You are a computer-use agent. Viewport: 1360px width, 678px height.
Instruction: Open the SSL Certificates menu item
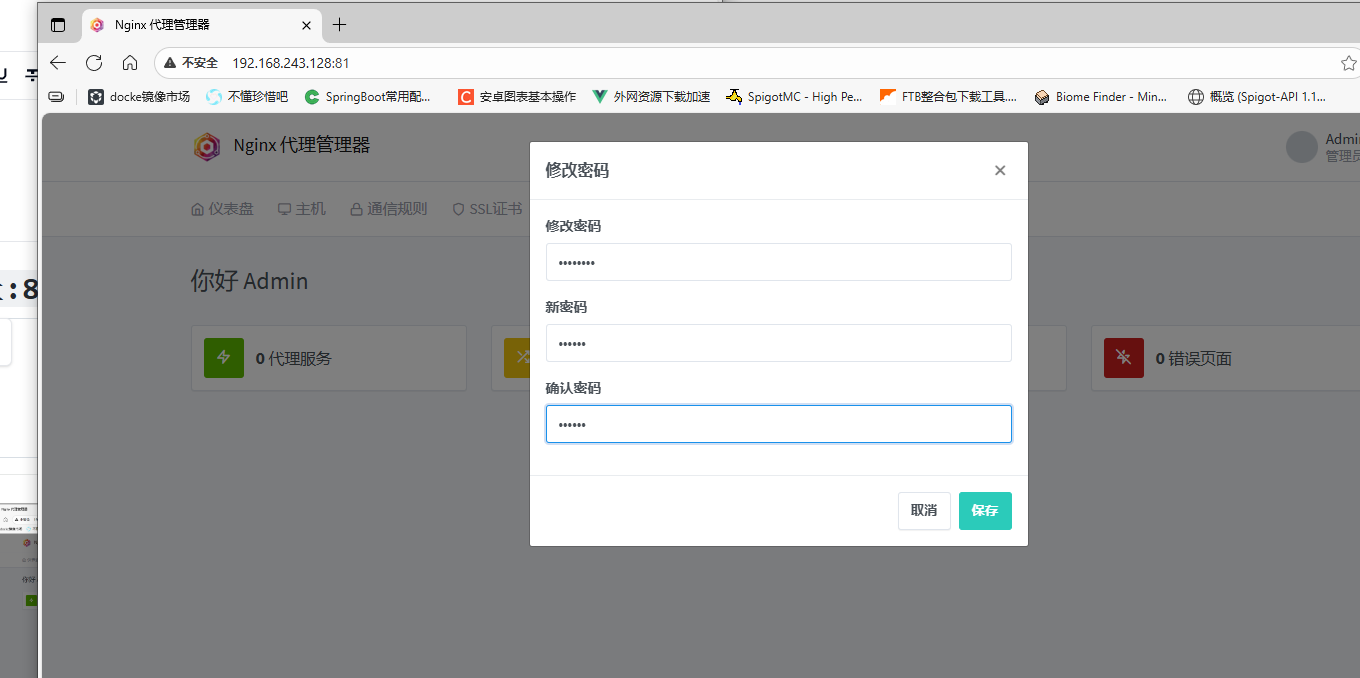[487, 209]
